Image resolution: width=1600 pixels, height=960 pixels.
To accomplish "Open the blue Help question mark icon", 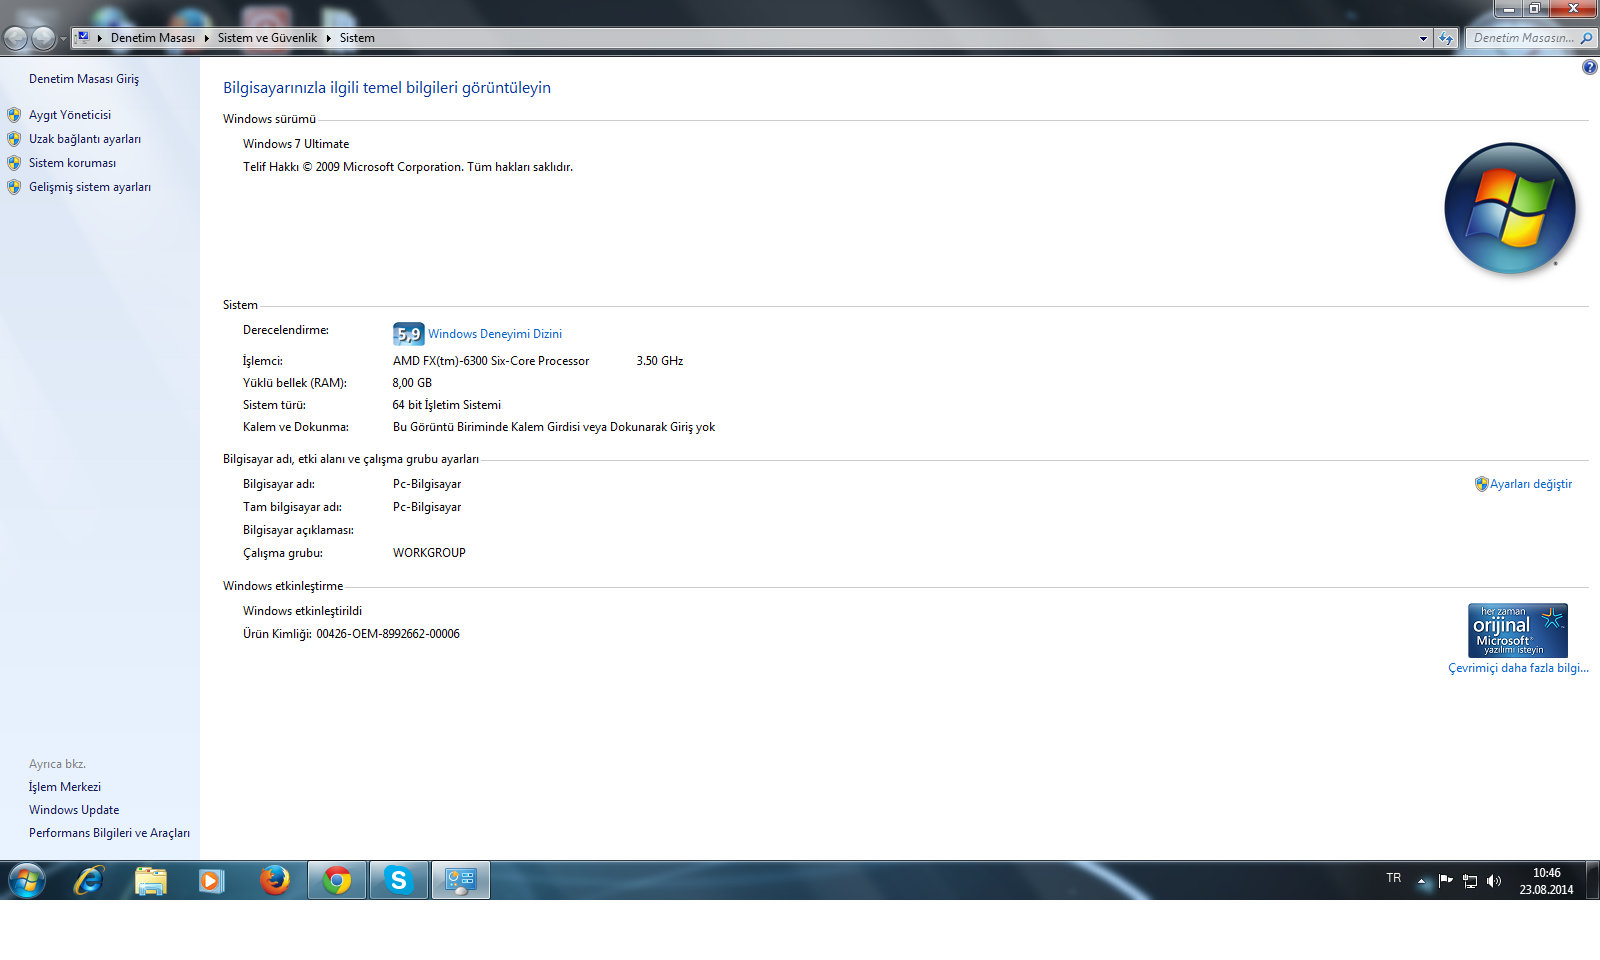I will point(1589,67).
